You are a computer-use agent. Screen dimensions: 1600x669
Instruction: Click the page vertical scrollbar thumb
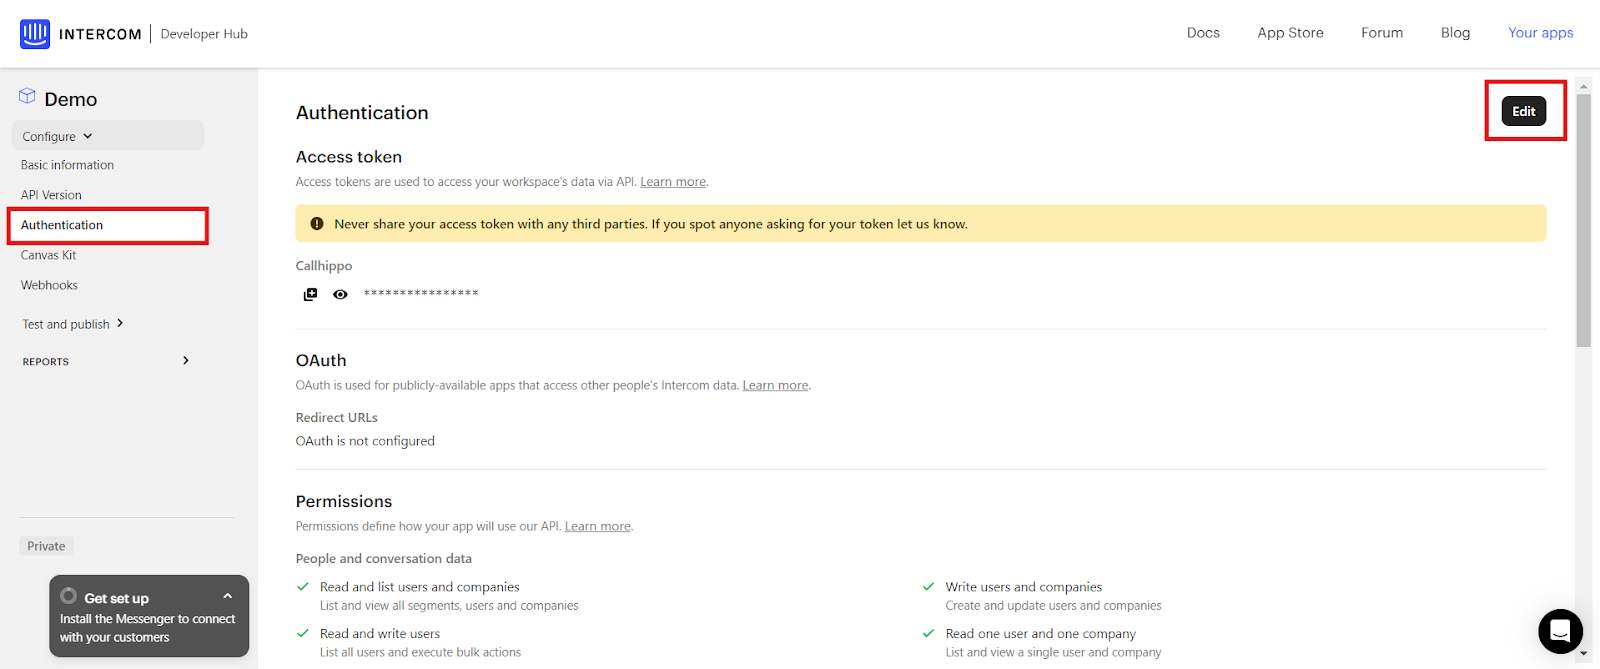pos(1583,220)
